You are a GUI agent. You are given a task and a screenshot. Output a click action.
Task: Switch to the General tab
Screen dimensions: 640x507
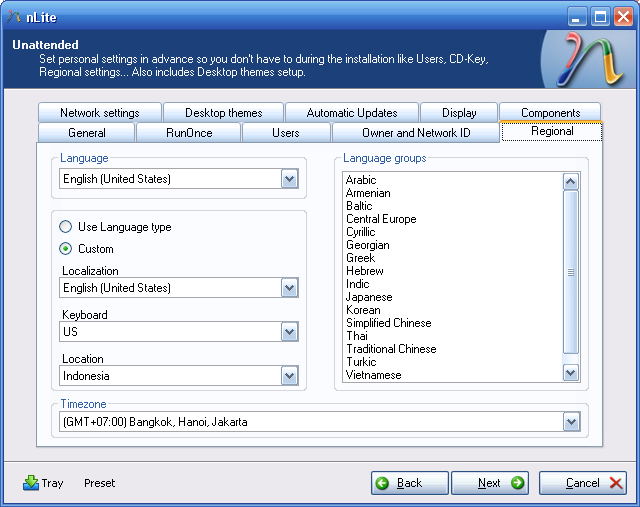[87, 133]
